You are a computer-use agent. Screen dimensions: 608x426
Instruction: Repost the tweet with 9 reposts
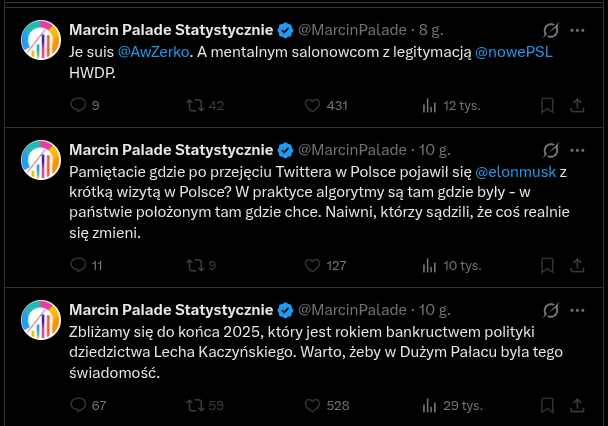tap(196, 265)
